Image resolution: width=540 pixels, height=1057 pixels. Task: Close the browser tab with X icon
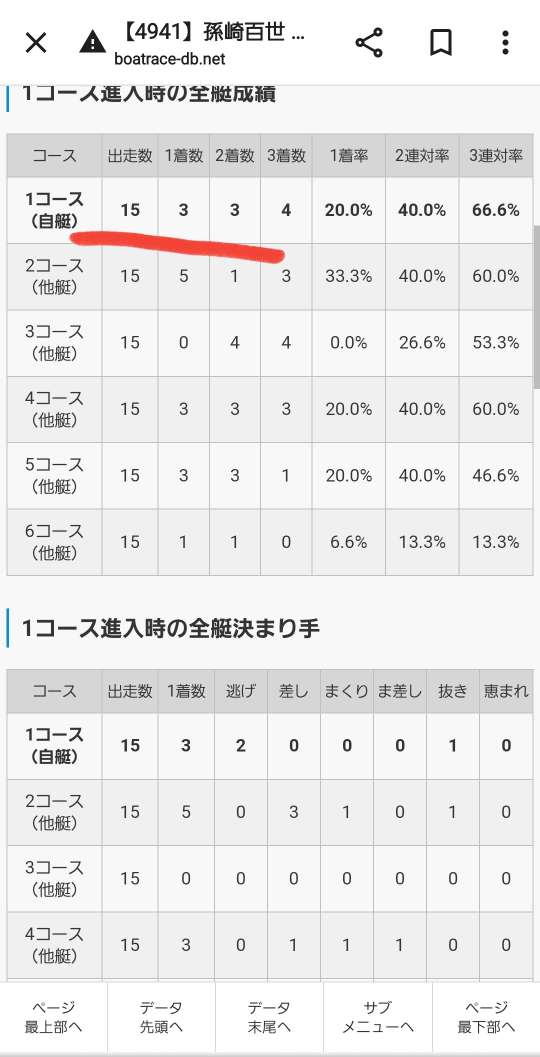(36, 43)
